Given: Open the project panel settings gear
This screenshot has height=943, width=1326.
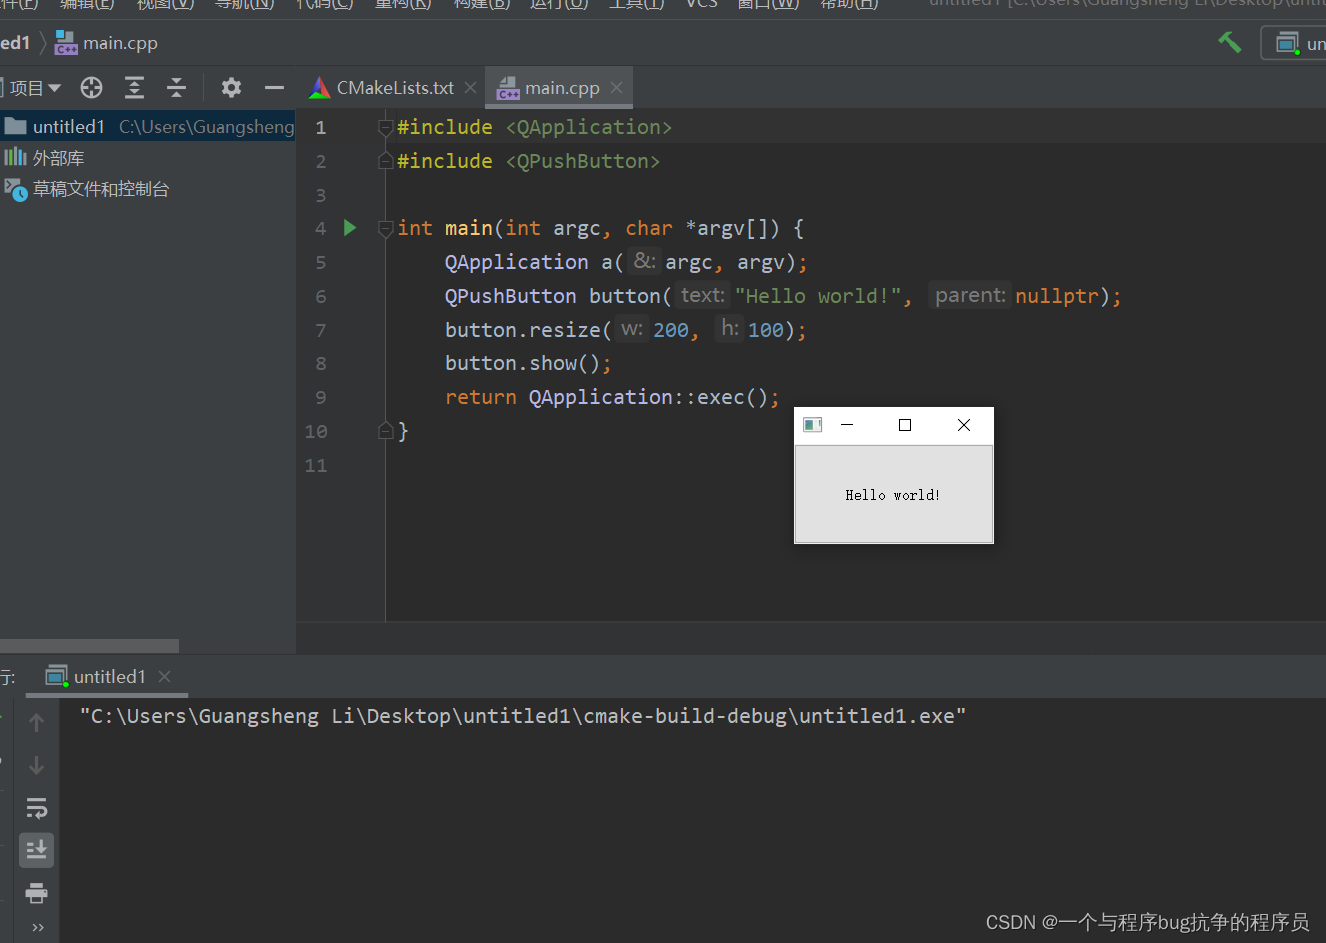Looking at the screenshot, I should pyautogui.click(x=231, y=87).
